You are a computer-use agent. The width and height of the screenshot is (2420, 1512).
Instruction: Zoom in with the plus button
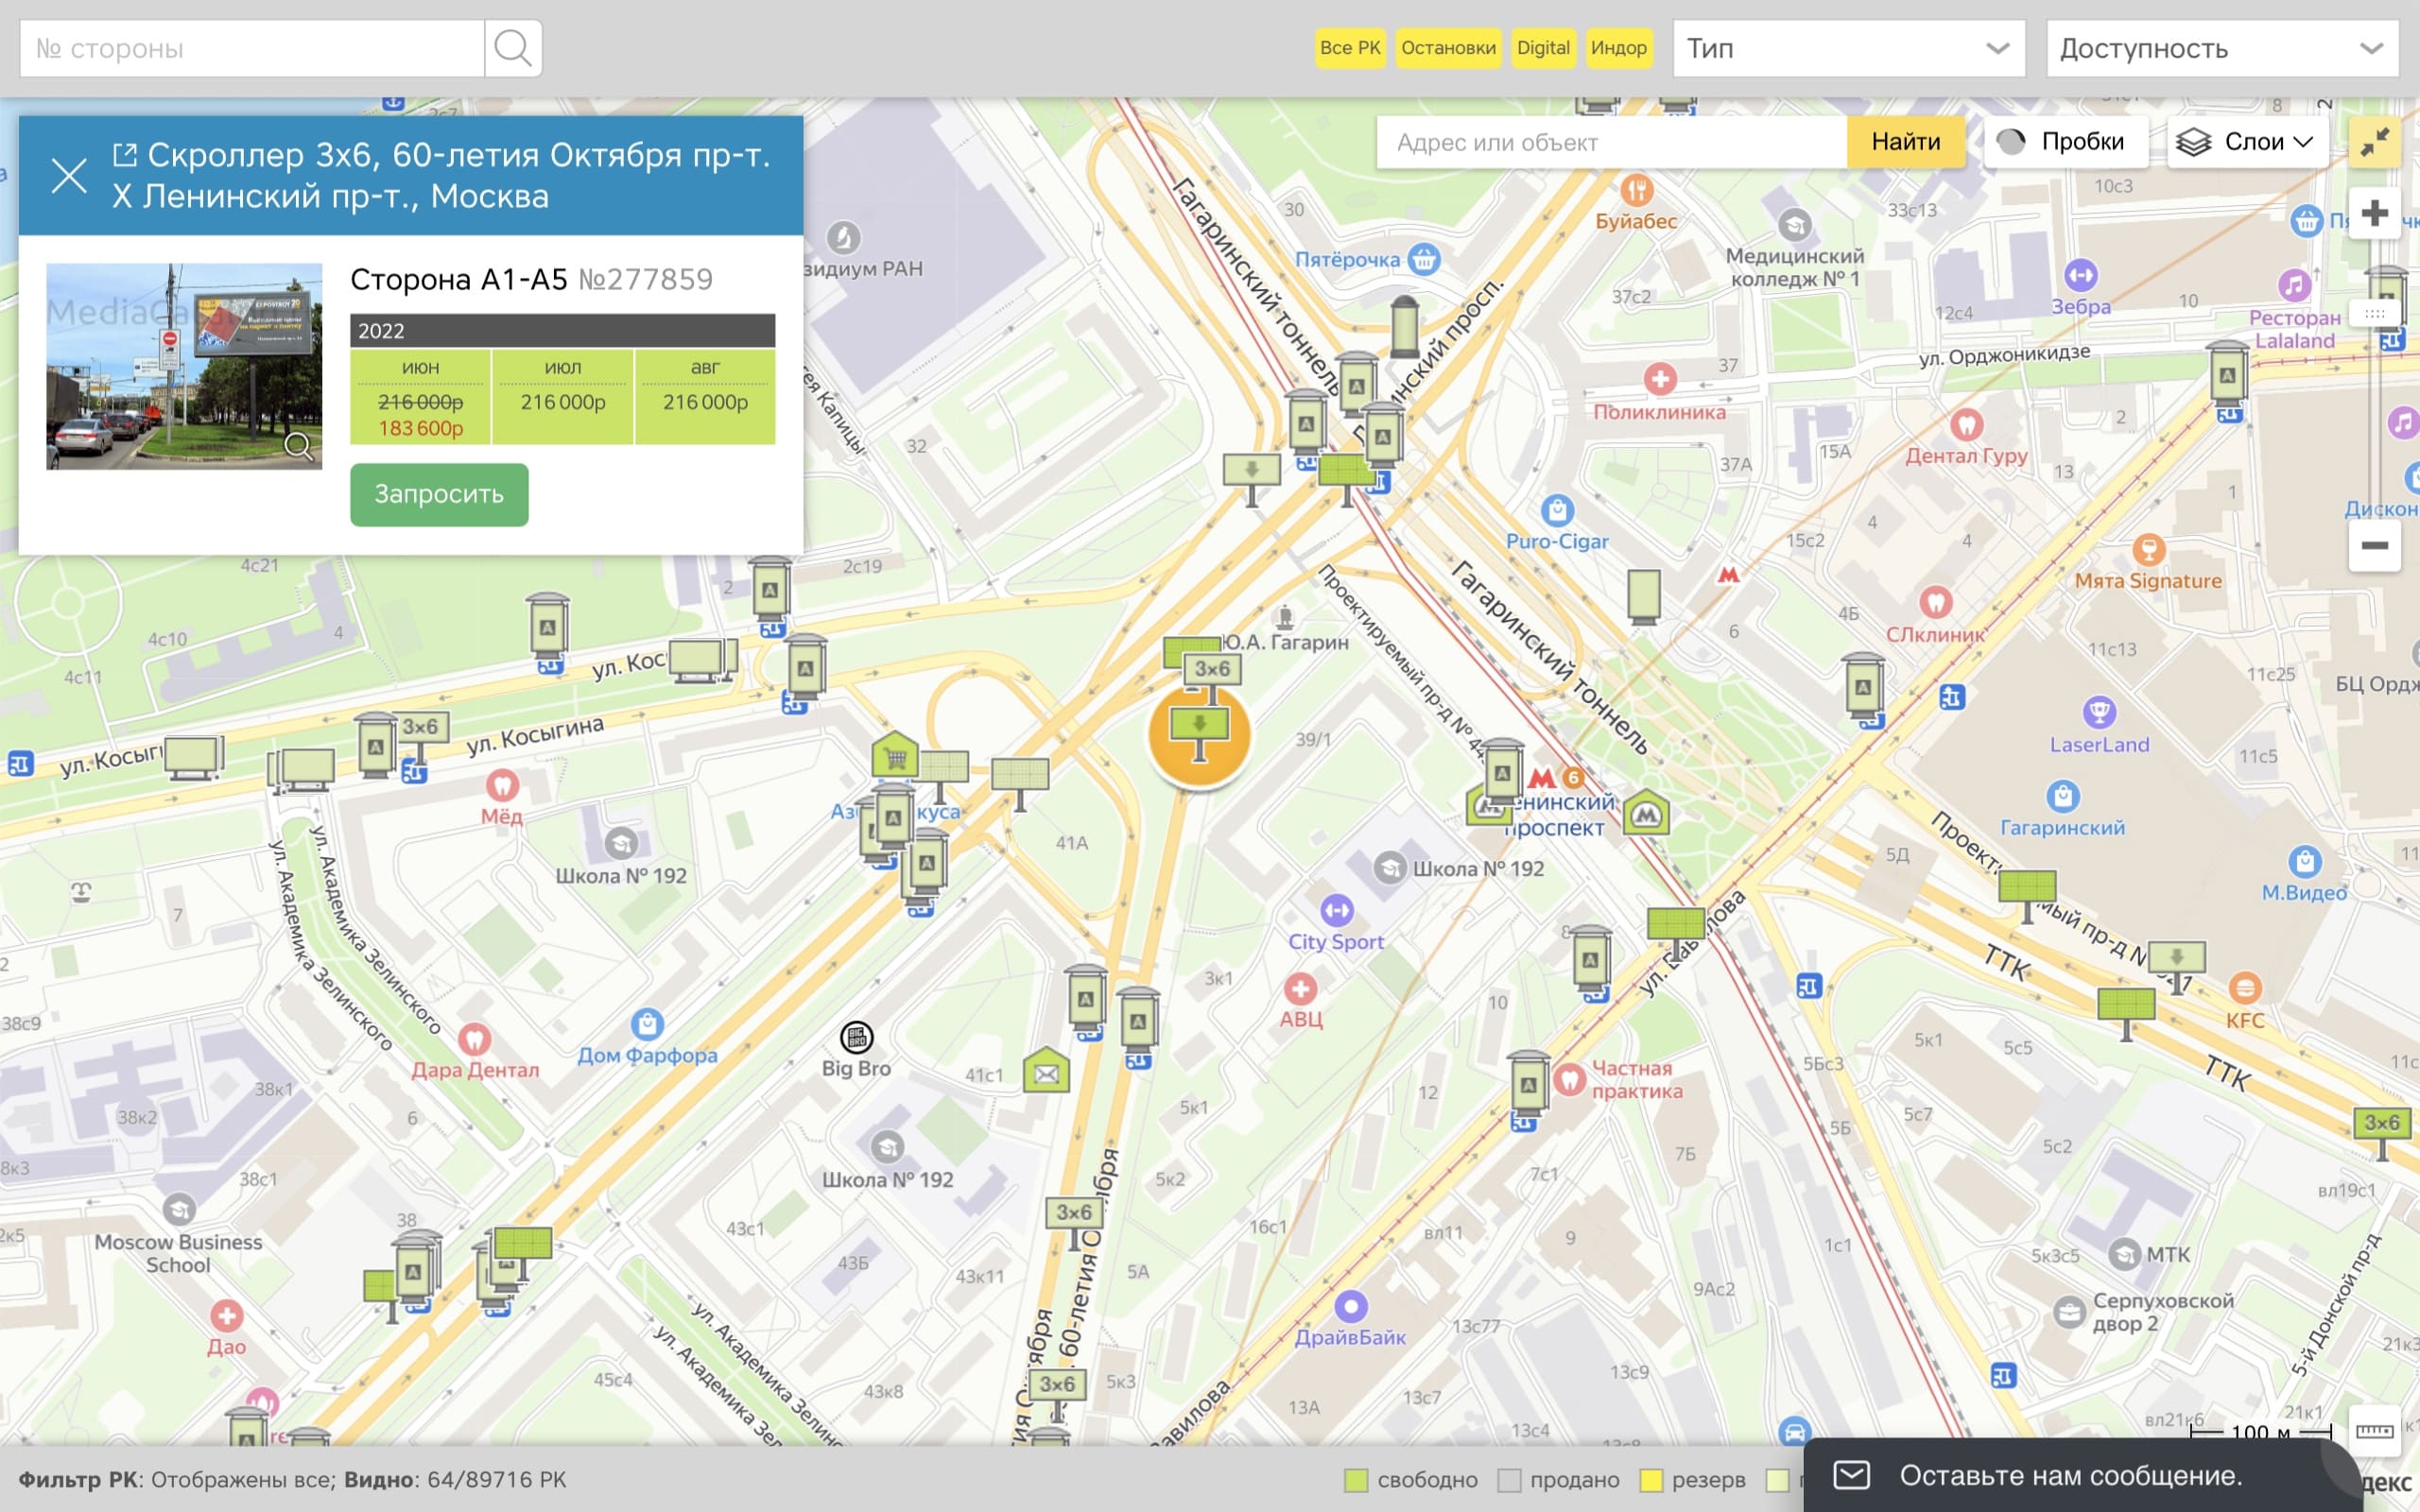pos(2374,213)
